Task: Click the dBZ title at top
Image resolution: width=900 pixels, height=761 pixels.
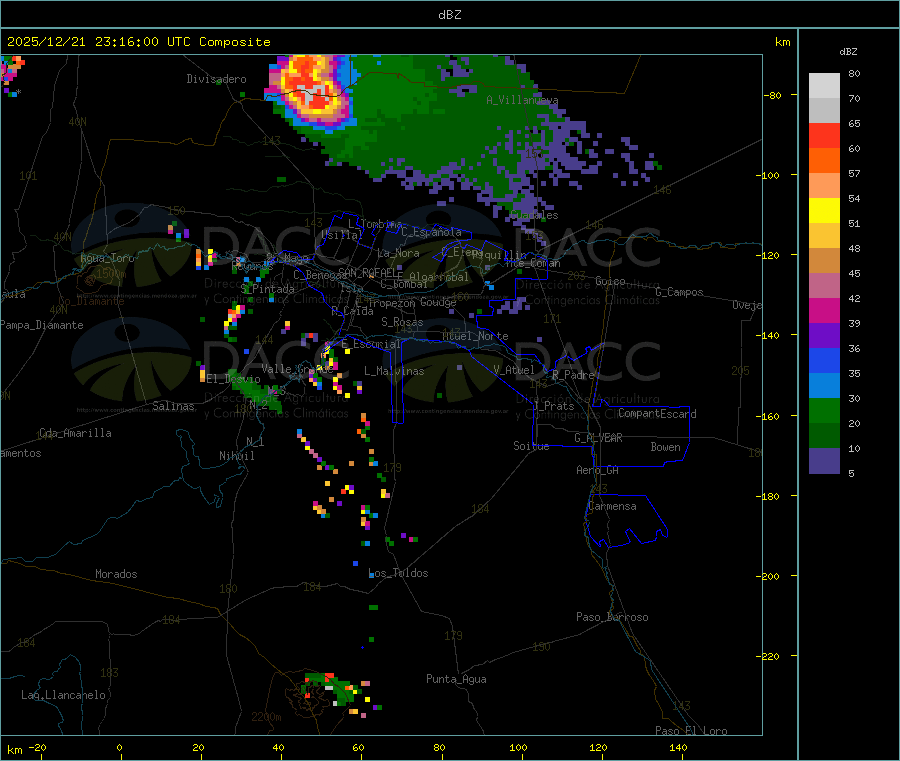Action: [x=449, y=15]
